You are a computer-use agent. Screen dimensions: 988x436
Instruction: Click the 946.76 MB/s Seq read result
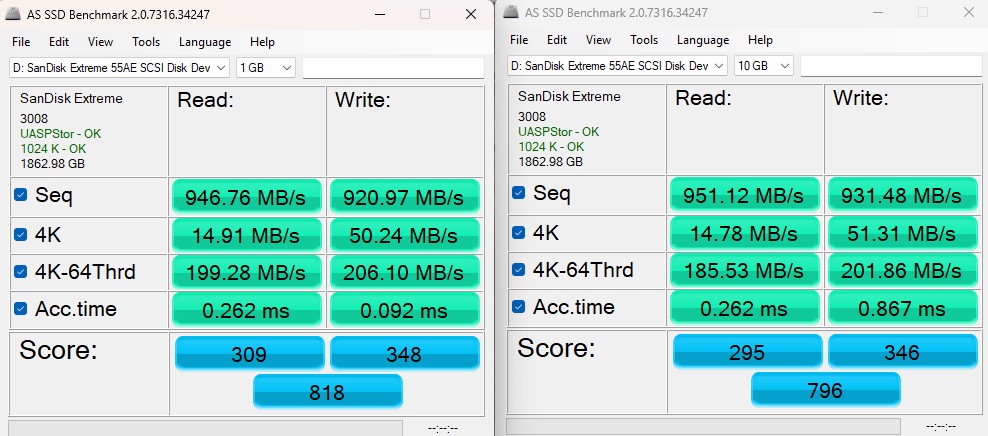tap(247, 198)
